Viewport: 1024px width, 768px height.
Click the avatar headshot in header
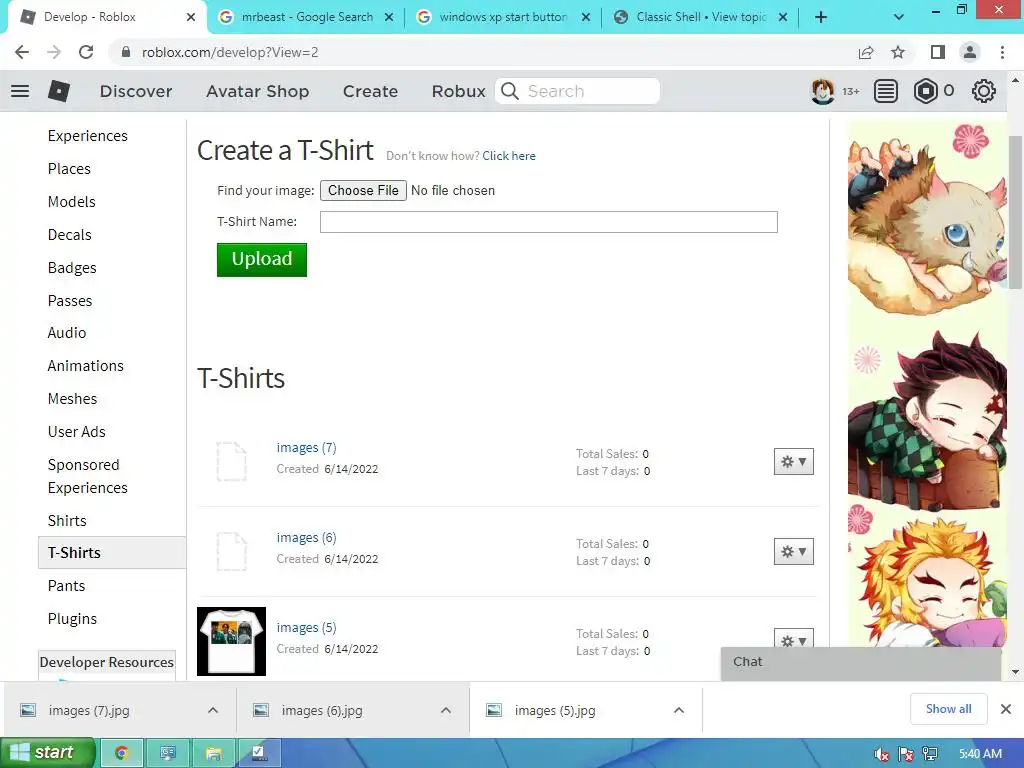[823, 91]
